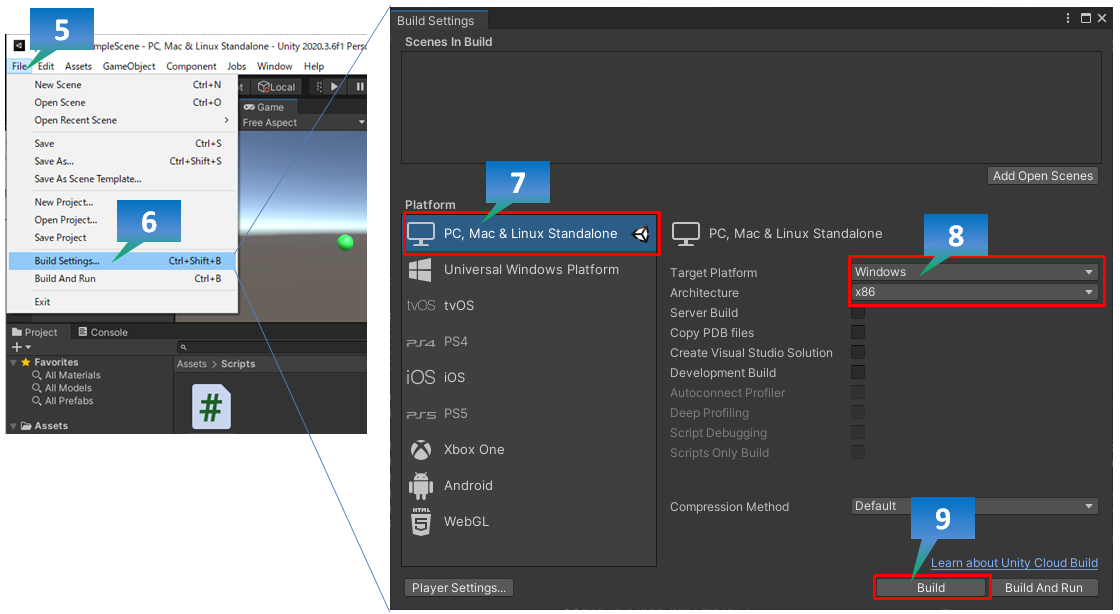This screenshot has height=614, width=1120.
Task: Choose New Project... menu entry
Action: [x=123, y=203]
